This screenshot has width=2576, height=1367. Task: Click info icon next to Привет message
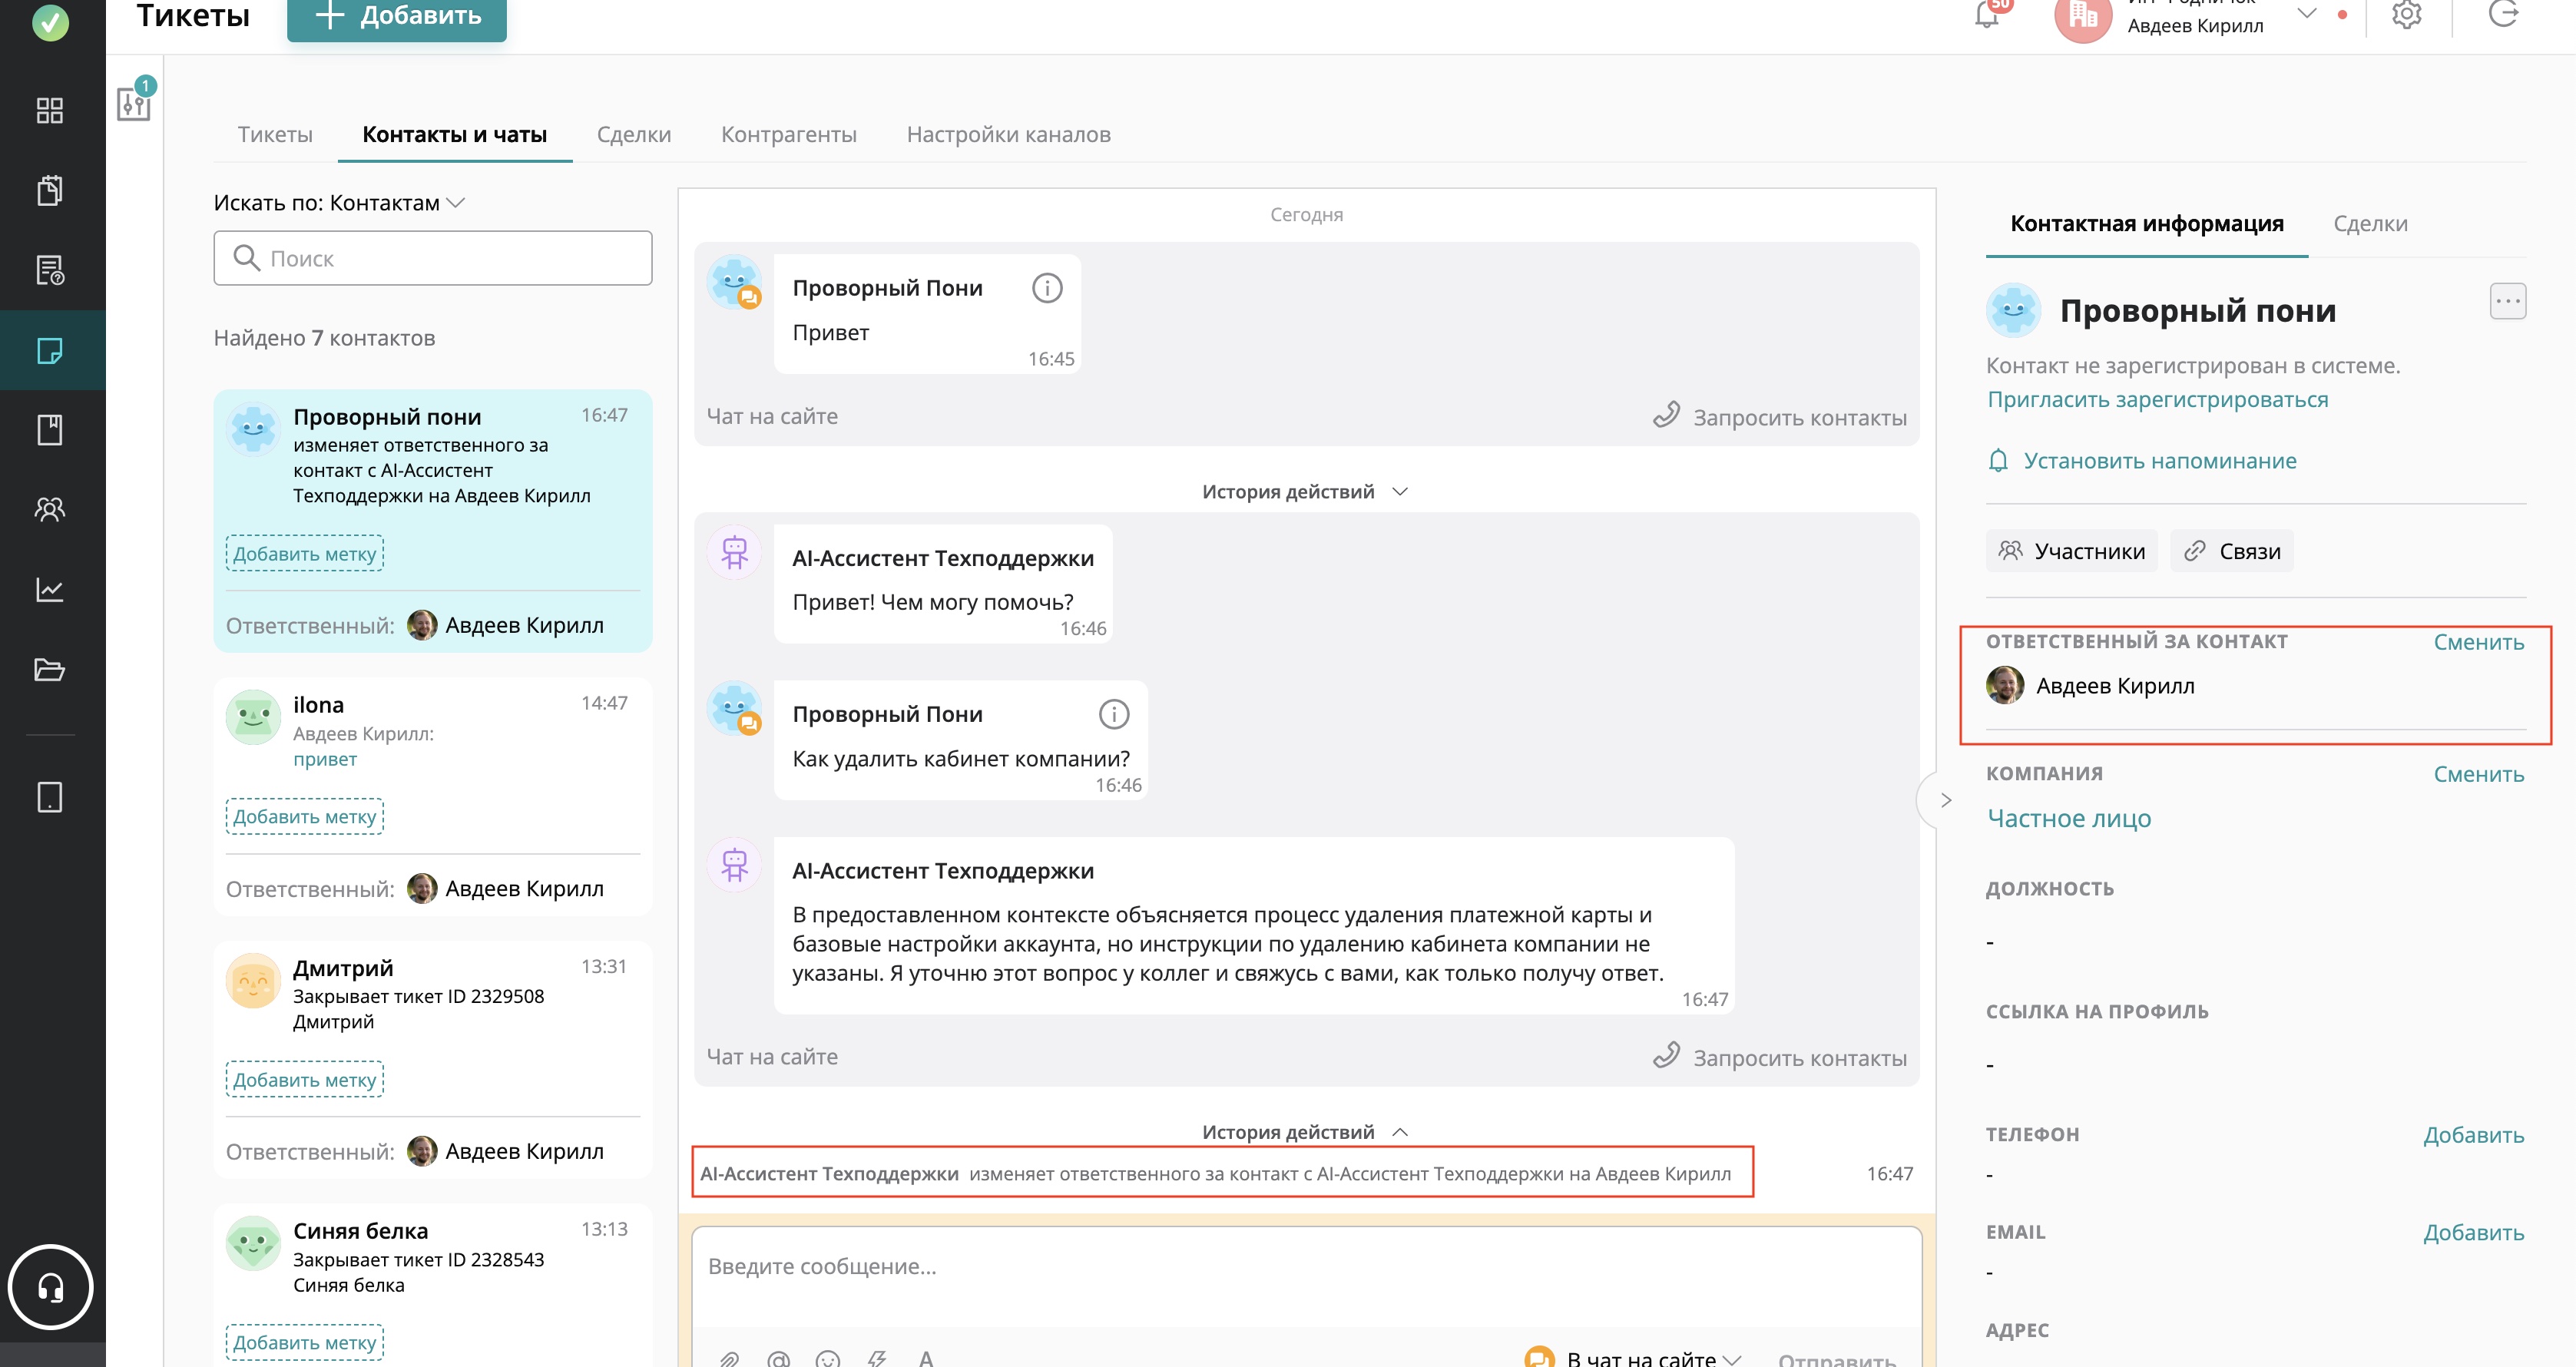[x=1046, y=288]
